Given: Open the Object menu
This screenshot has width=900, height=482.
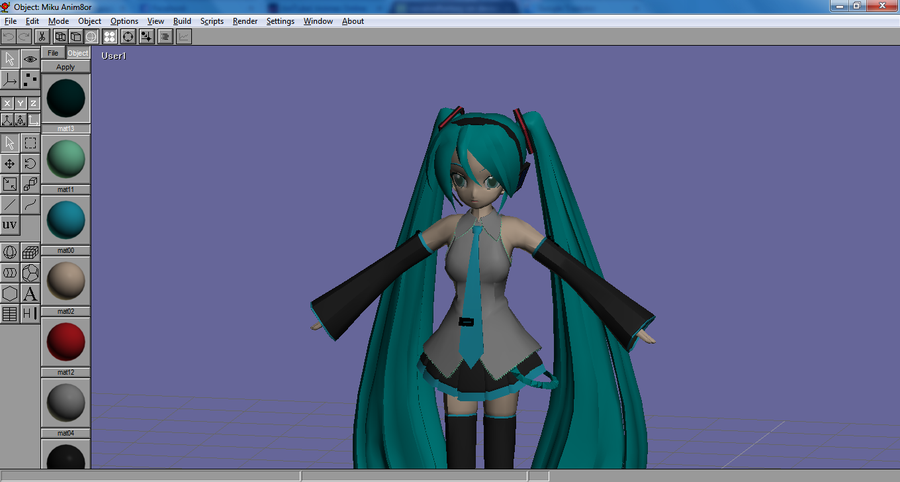Looking at the screenshot, I should (90, 21).
